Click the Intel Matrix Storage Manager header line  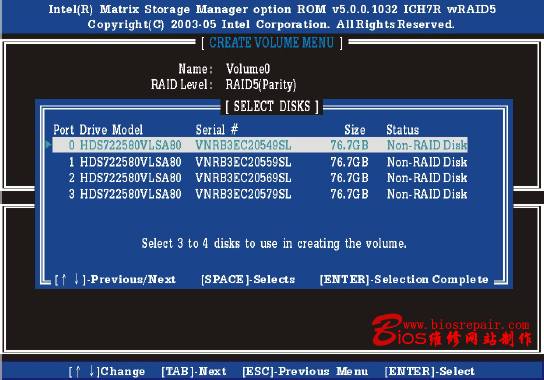pos(272,9)
